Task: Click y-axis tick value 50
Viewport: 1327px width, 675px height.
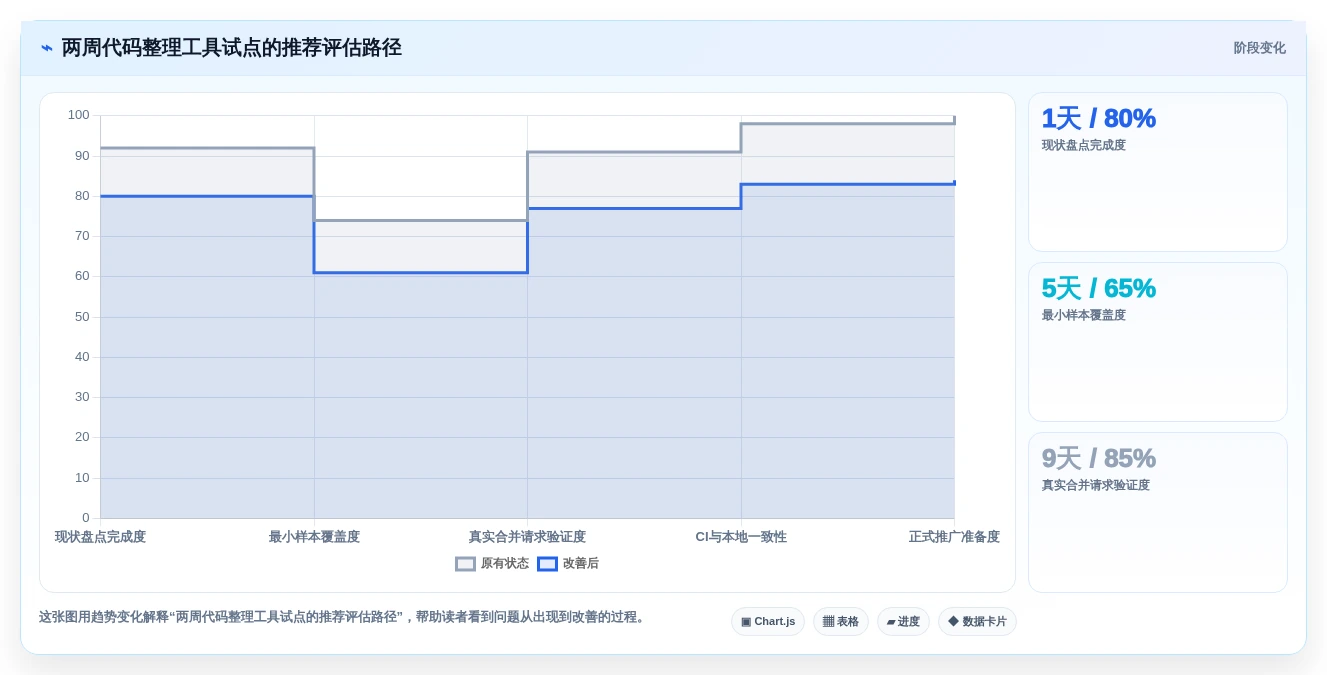Action: point(82,317)
